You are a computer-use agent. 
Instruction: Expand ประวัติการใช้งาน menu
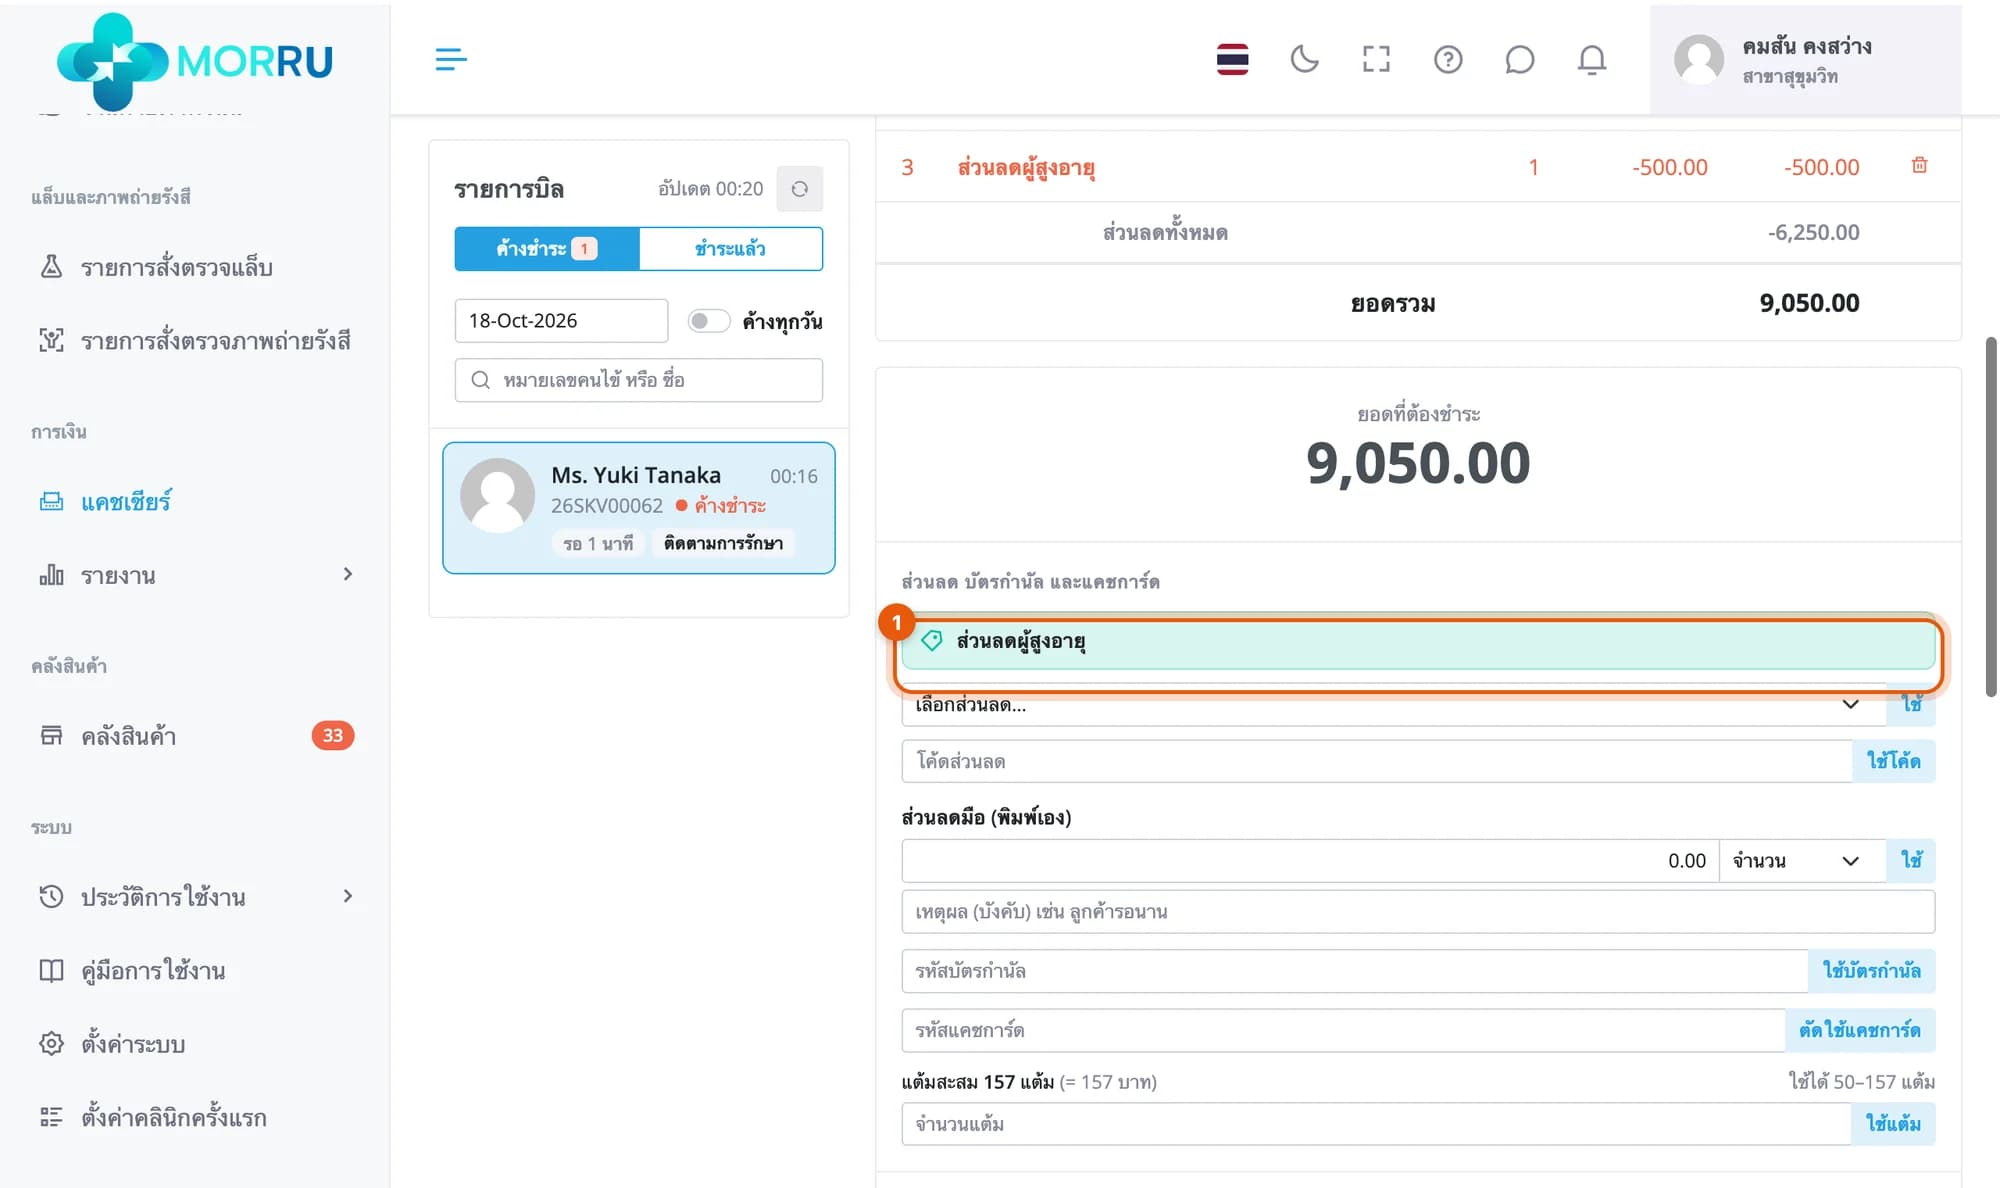pyautogui.click(x=195, y=896)
